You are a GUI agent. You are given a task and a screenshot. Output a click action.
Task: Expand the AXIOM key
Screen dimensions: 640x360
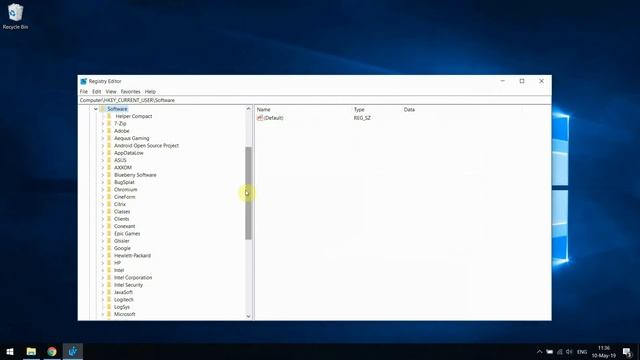[x=102, y=168]
